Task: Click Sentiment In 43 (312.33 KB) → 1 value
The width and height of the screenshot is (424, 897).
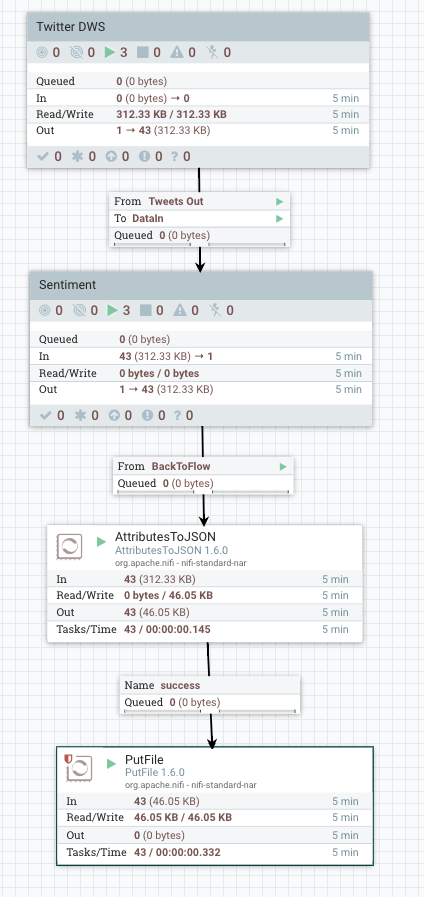Action: 166,356
